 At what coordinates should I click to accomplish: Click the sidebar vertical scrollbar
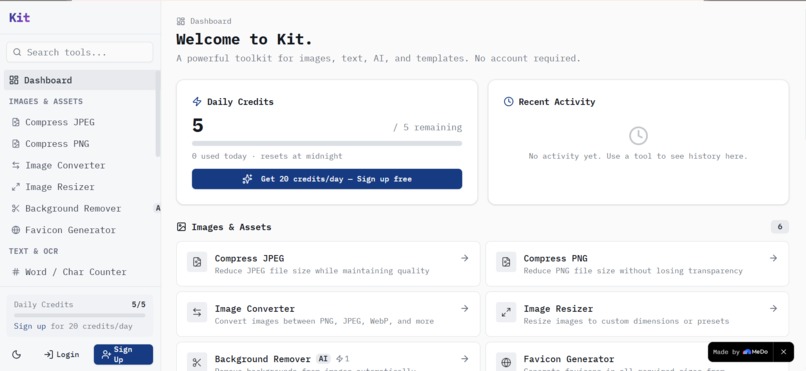tap(158, 114)
